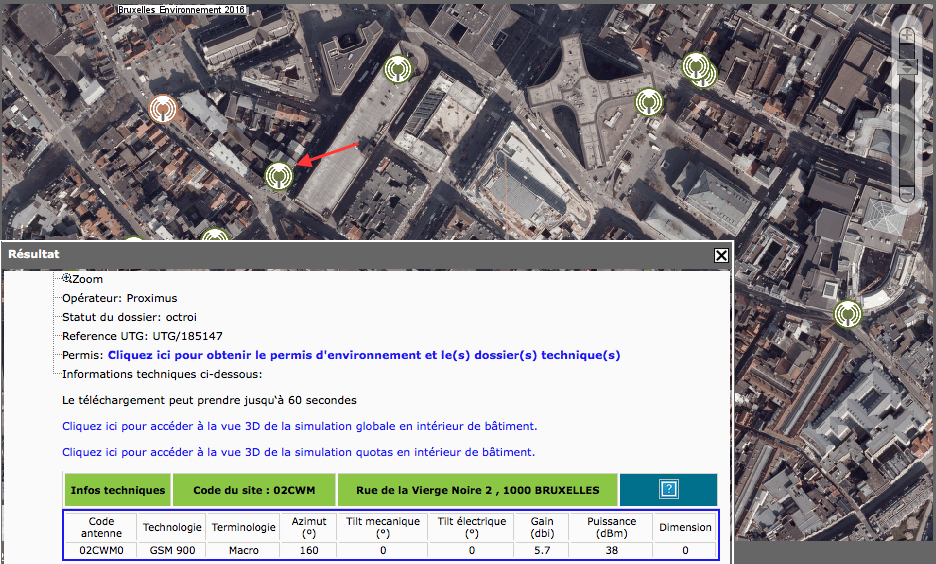Open the environmental permit and technical files link
Screen dimensions: 936x564
click(364, 355)
